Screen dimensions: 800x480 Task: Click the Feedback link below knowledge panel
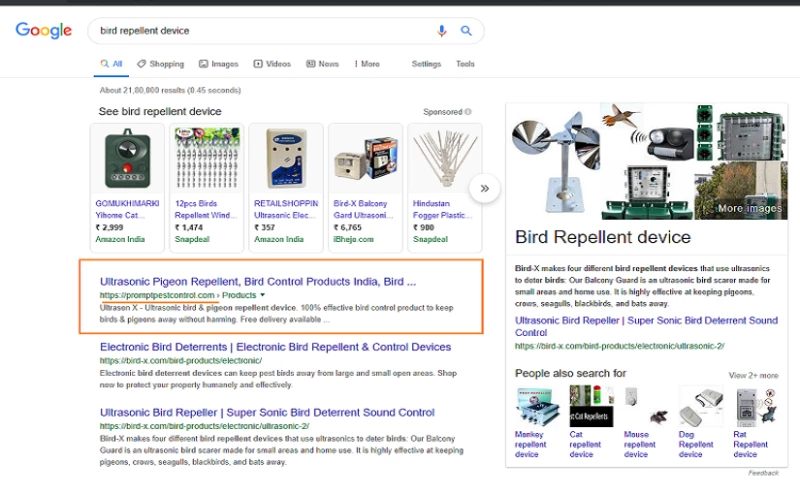tap(763, 473)
